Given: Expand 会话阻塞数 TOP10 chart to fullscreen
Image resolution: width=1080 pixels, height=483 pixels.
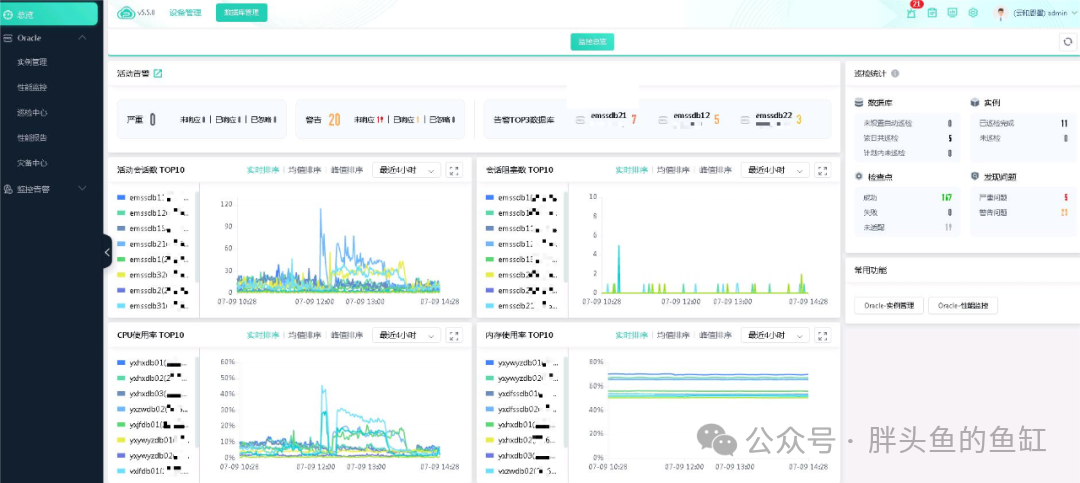Looking at the screenshot, I should (823, 170).
